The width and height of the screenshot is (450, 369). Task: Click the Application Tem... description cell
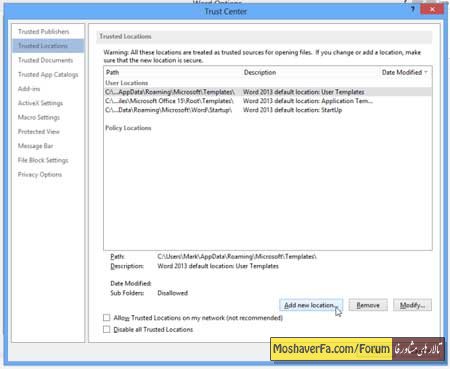tap(308, 101)
